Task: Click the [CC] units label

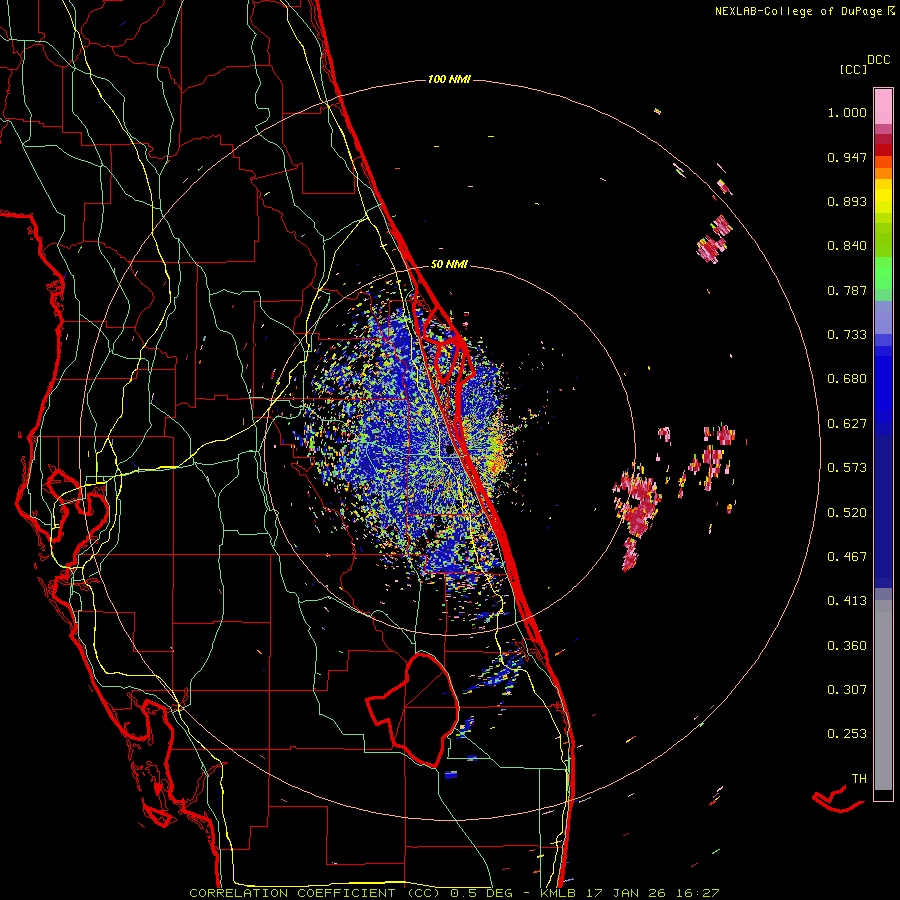Action: coord(853,69)
